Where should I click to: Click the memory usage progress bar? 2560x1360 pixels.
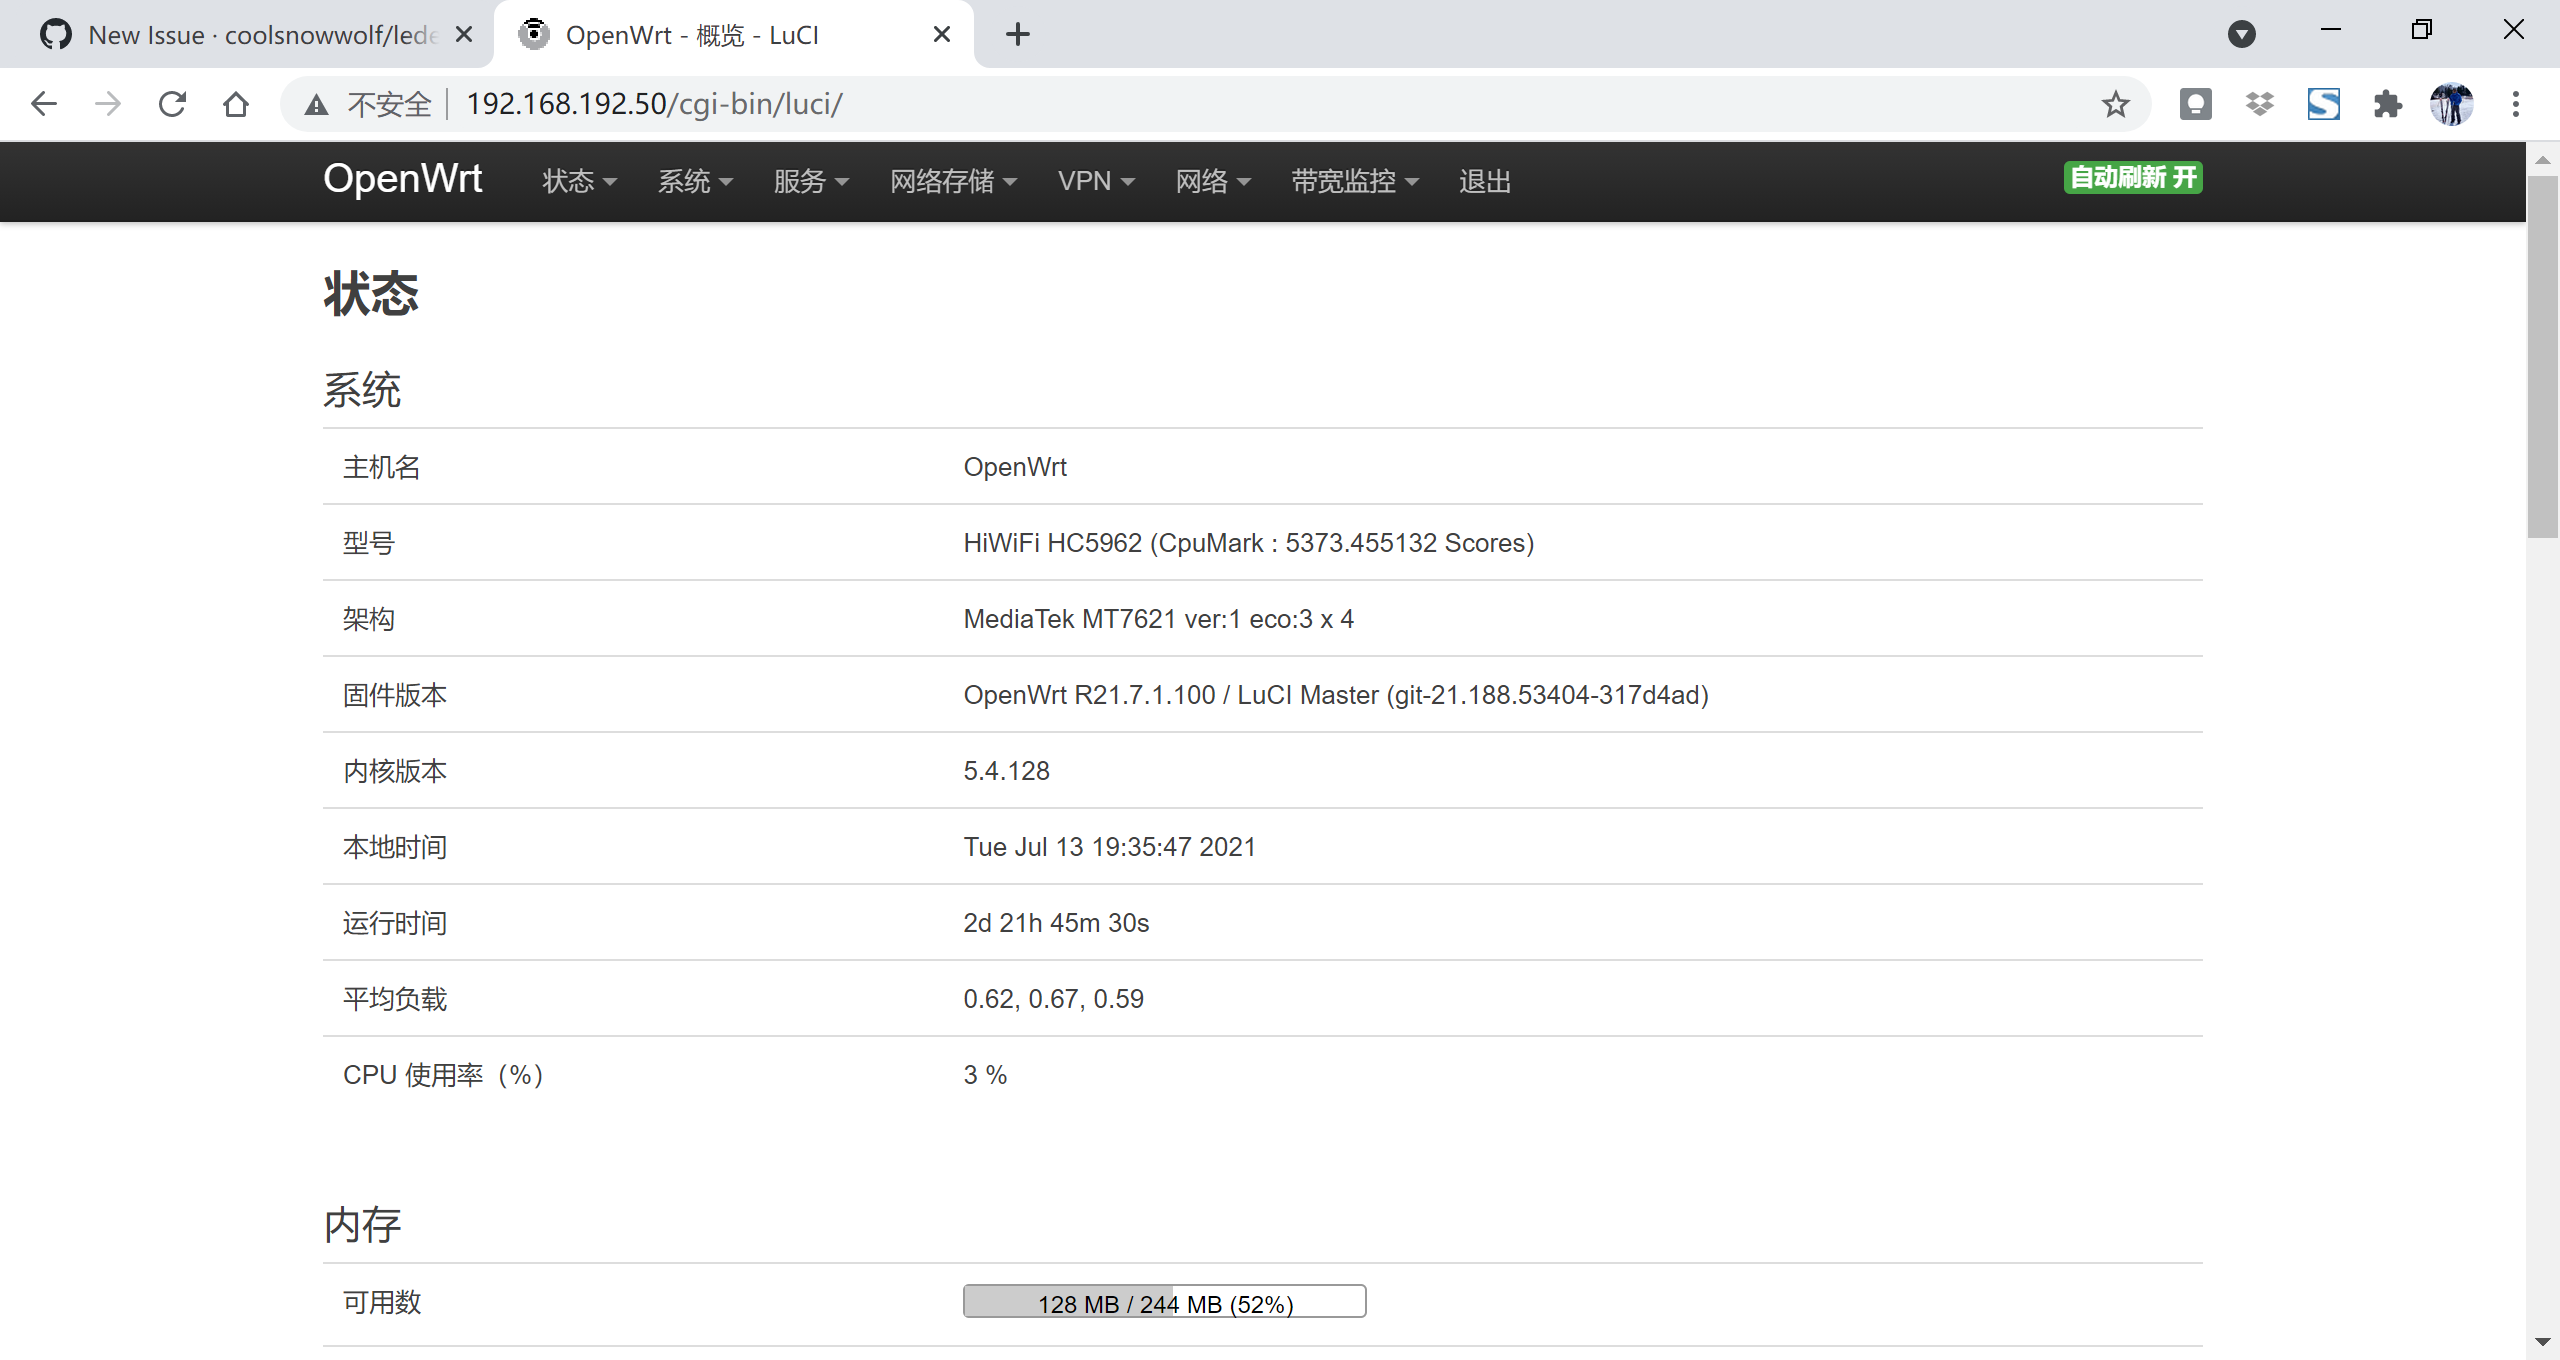1163,1301
